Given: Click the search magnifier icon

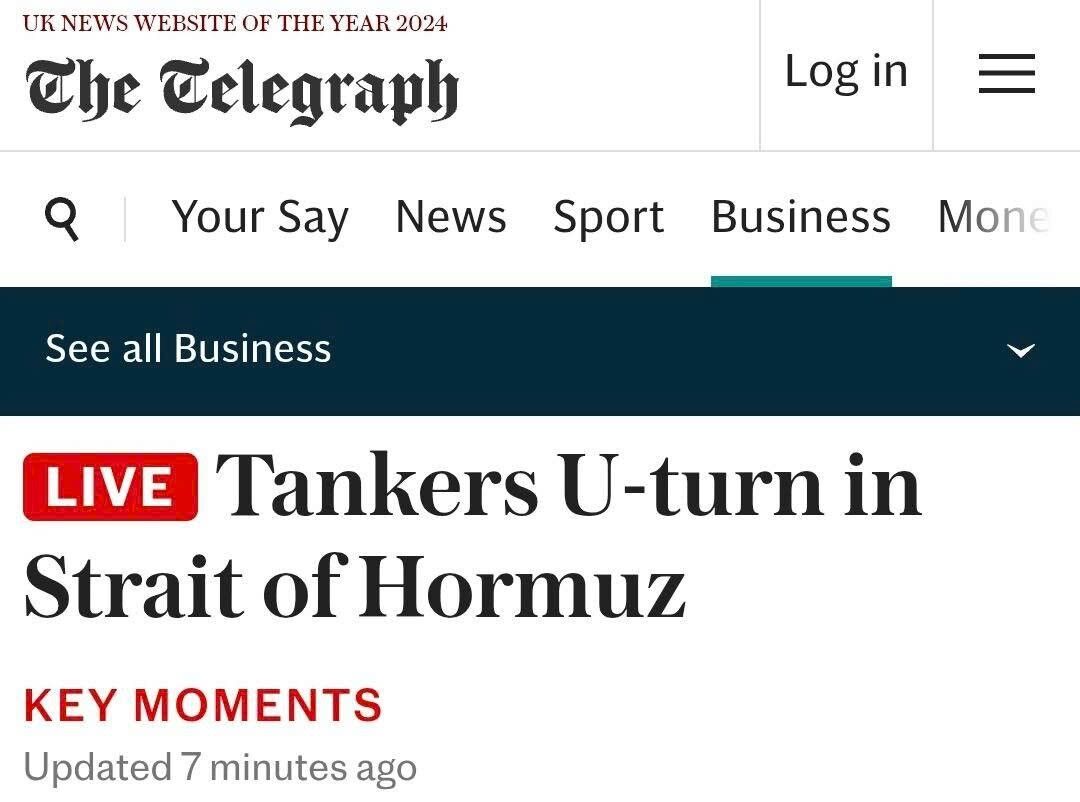Looking at the screenshot, I should click(x=62, y=217).
